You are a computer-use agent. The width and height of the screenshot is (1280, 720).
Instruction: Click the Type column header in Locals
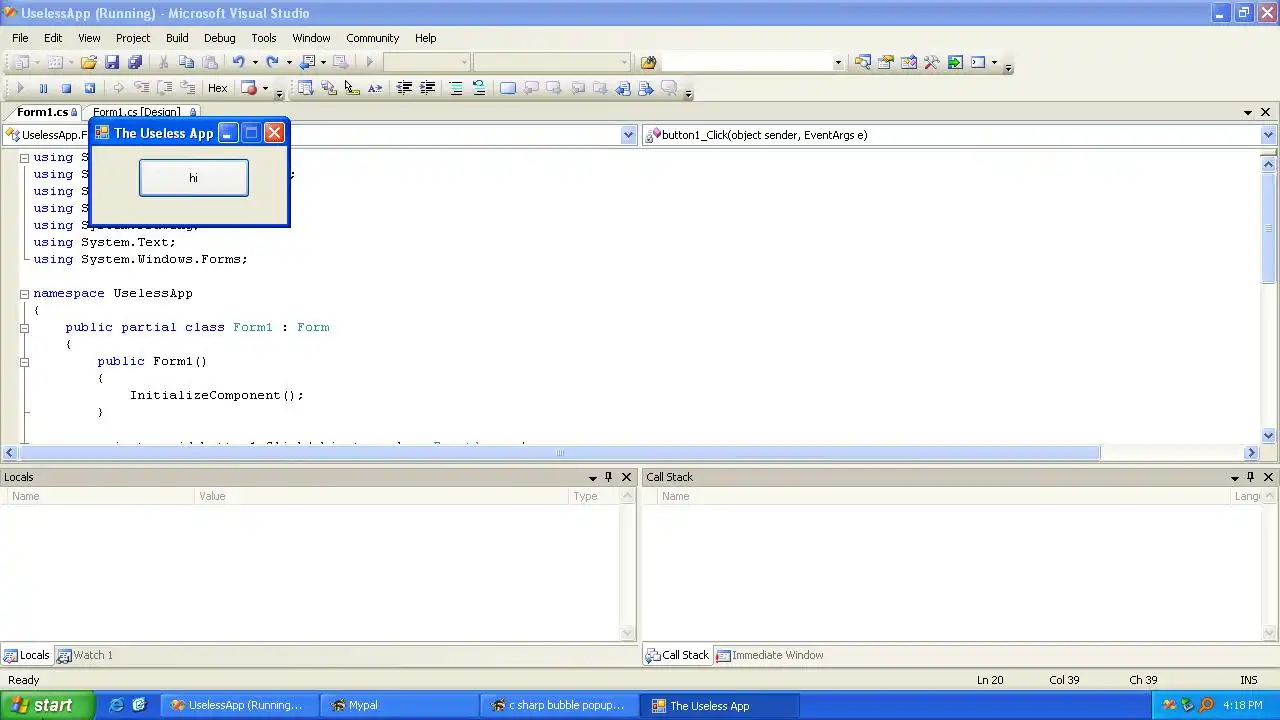click(x=594, y=496)
